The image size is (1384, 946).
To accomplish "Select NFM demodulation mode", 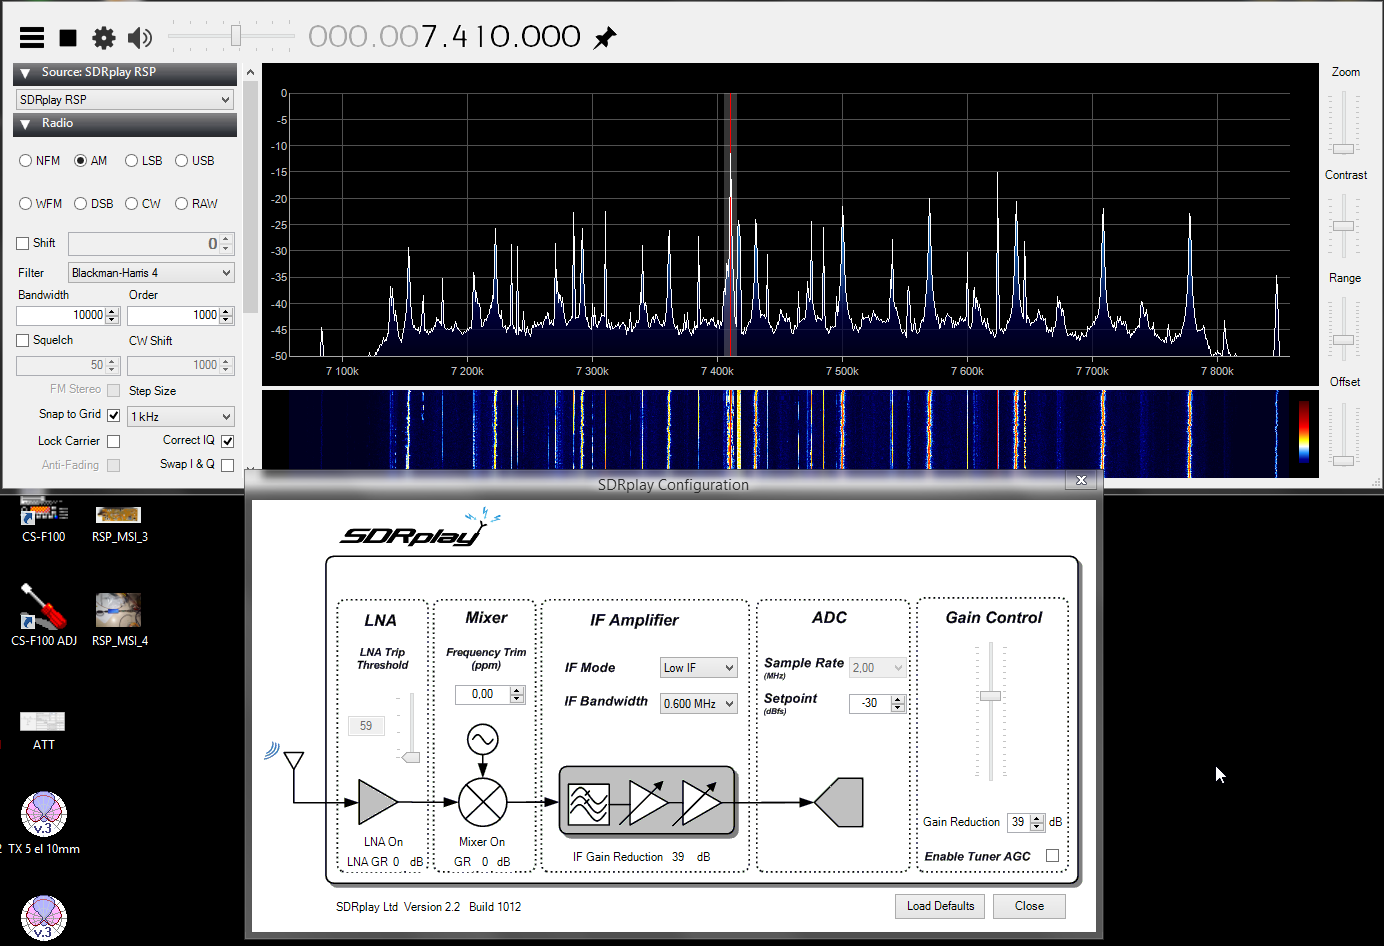I will 39,161.
